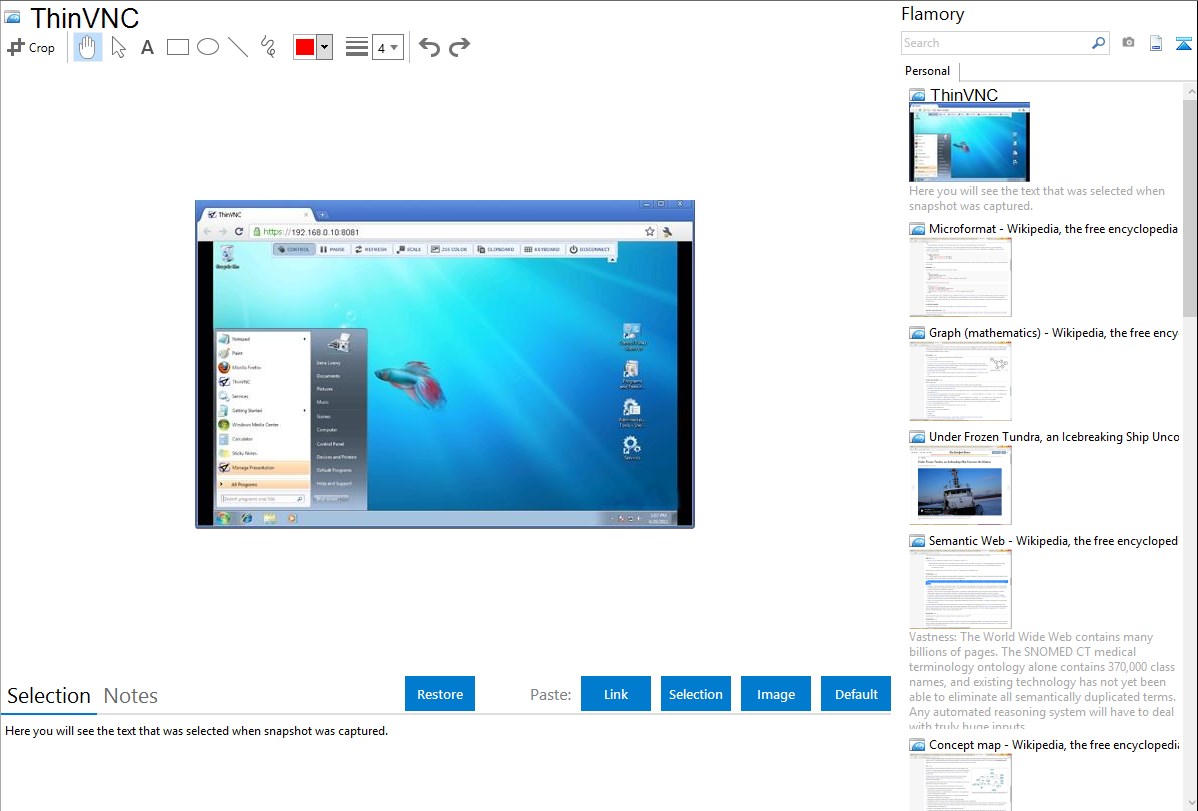Open the Notes tab
The width and height of the screenshot is (1198, 811).
pyautogui.click(x=131, y=696)
